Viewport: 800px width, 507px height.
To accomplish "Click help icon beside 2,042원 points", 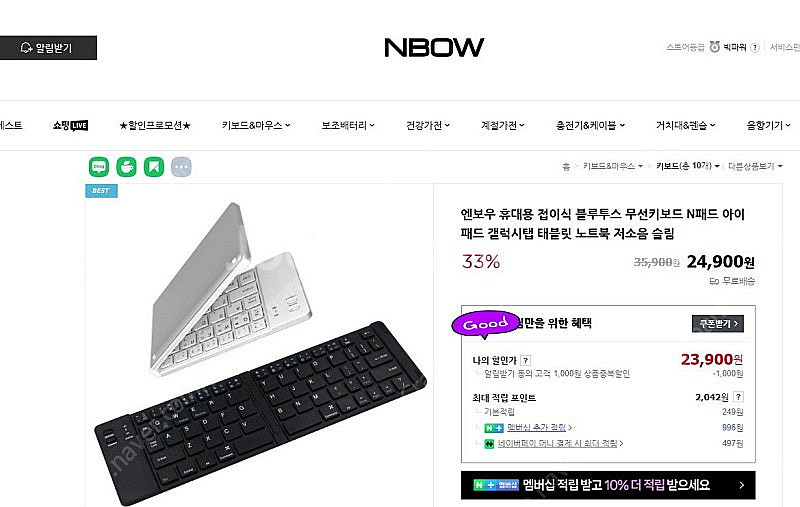I will [x=738, y=397].
